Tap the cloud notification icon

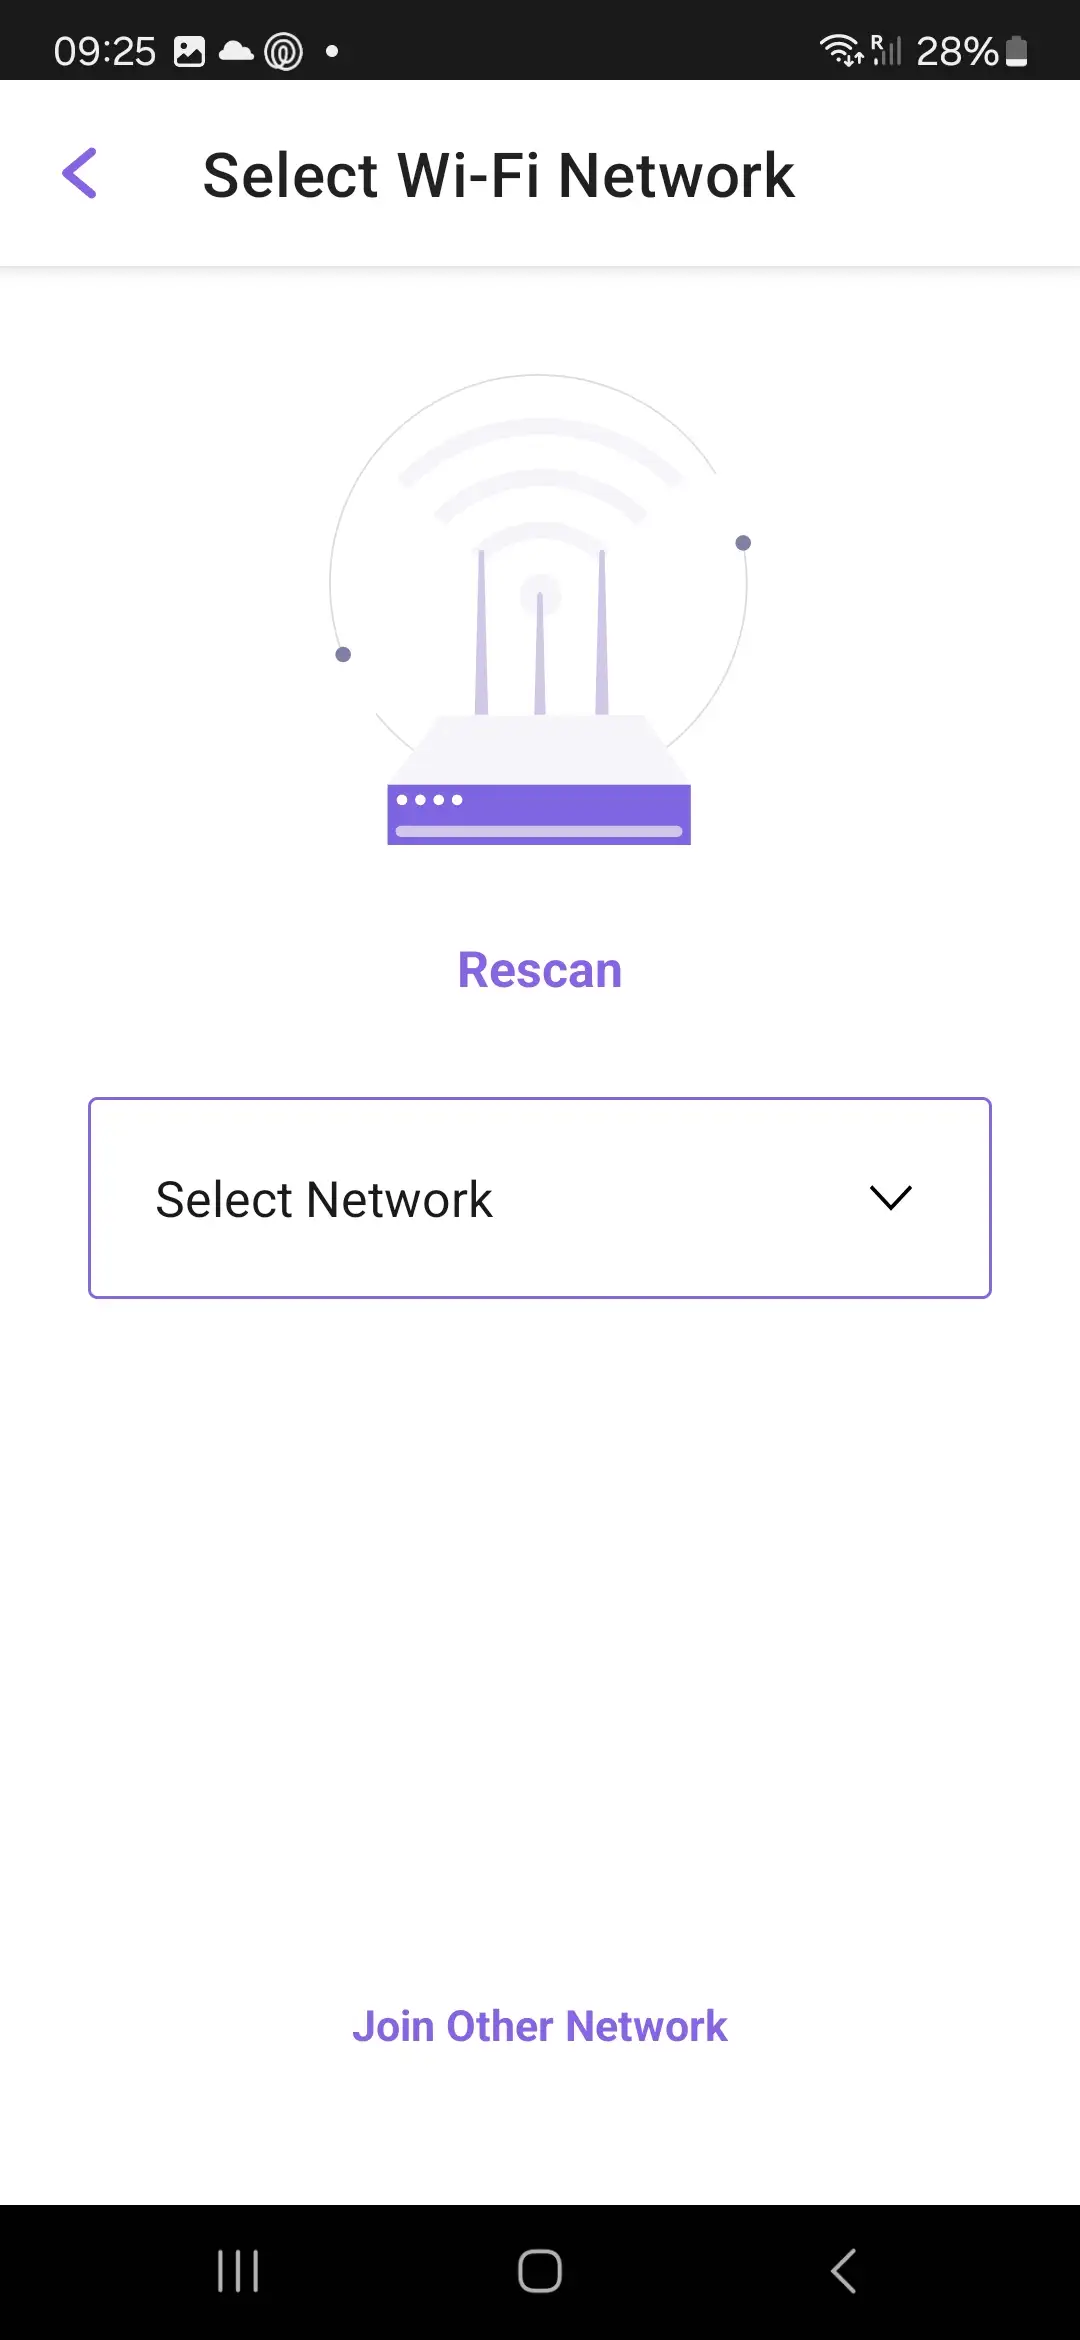point(236,51)
